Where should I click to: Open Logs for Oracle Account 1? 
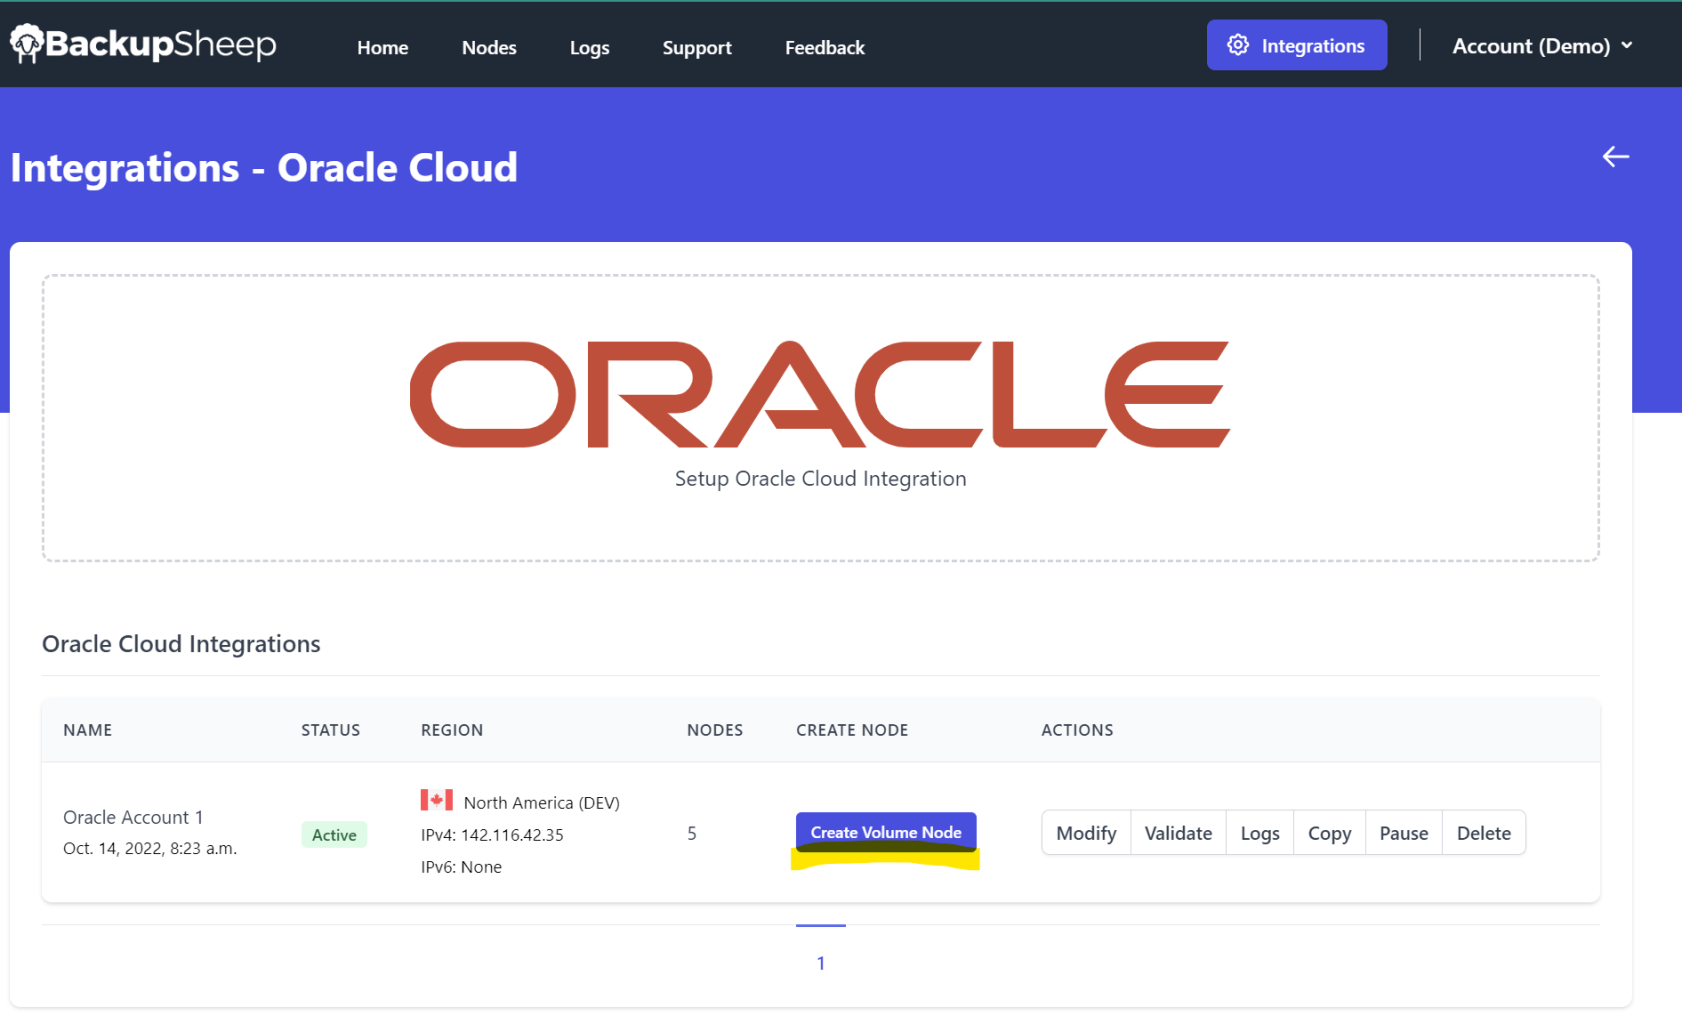pos(1260,833)
